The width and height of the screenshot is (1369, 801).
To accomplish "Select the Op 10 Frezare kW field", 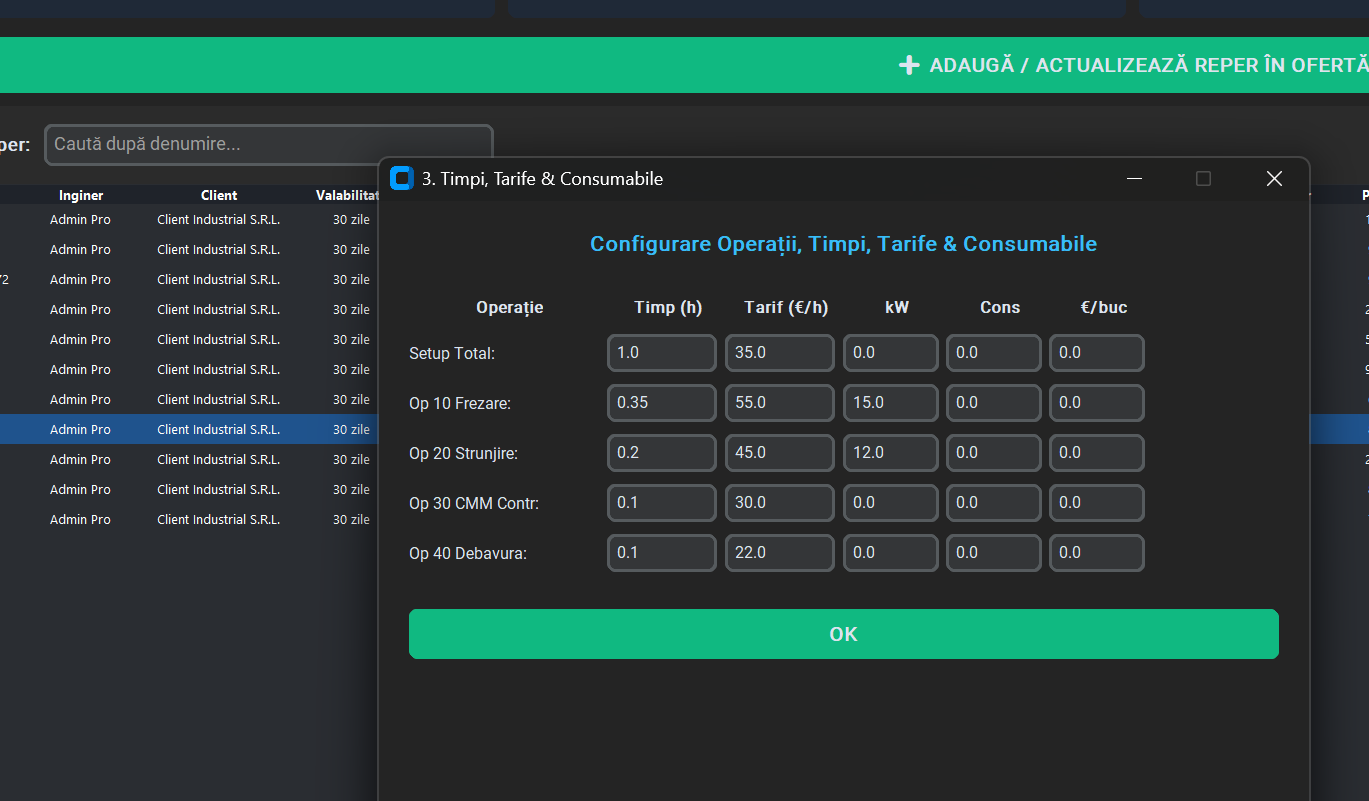I will pos(891,403).
